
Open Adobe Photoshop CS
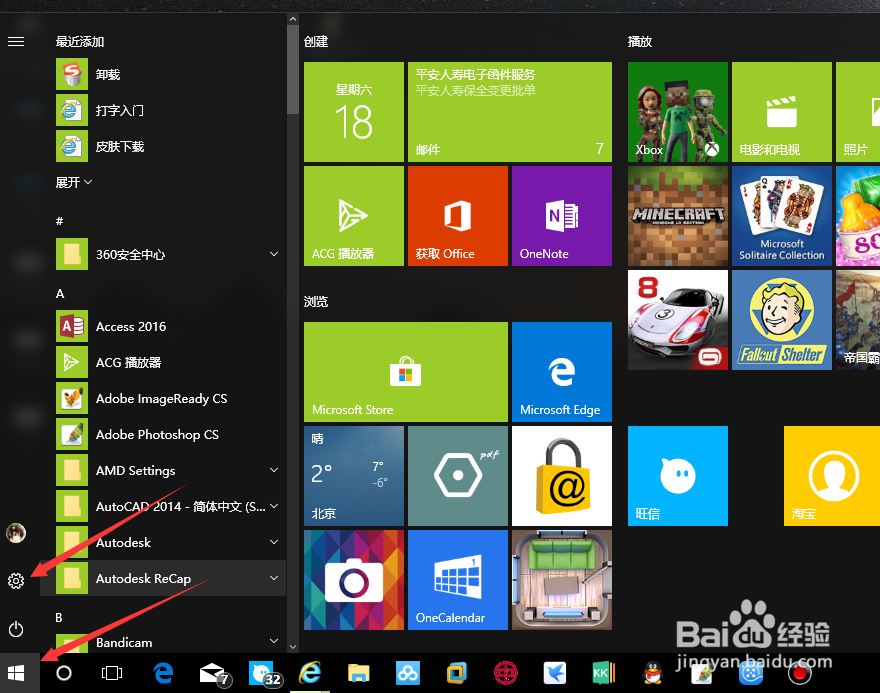pos(171,434)
